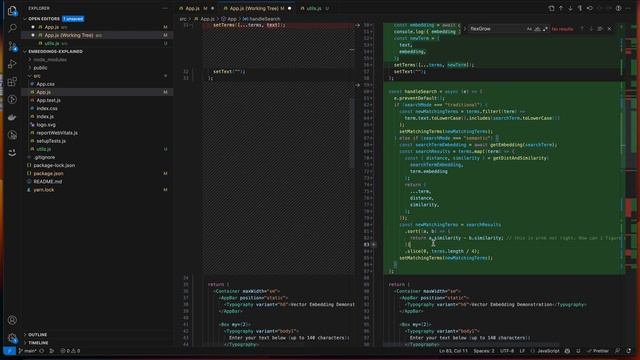
Task: Open the Source Control view
Action: click(12, 46)
